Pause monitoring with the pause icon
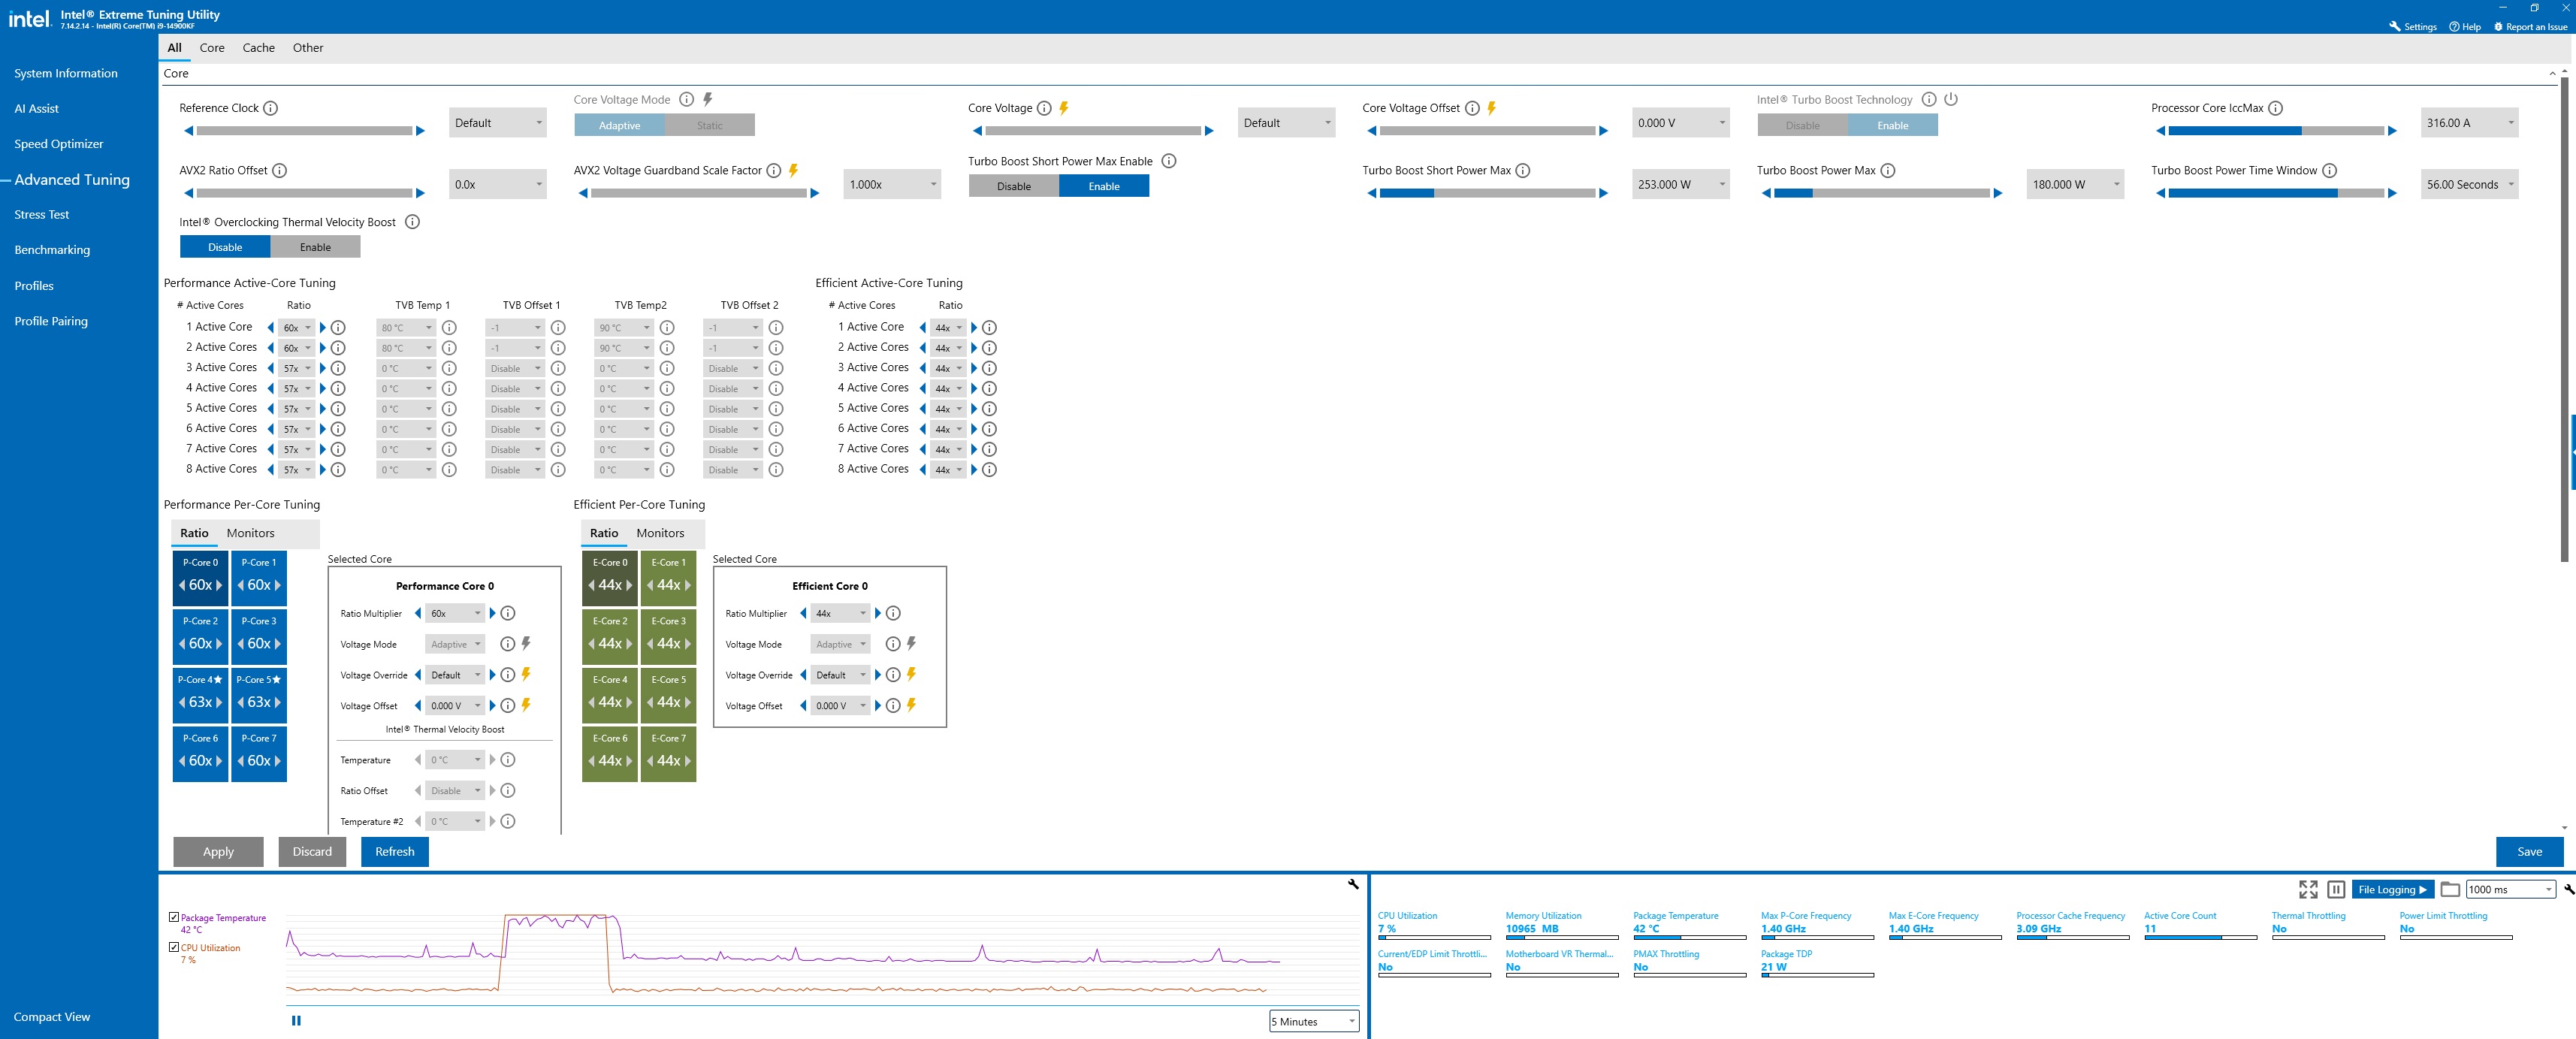Image resolution: width=2576 pixels, height=1039 pixels. pos(2336,889)
